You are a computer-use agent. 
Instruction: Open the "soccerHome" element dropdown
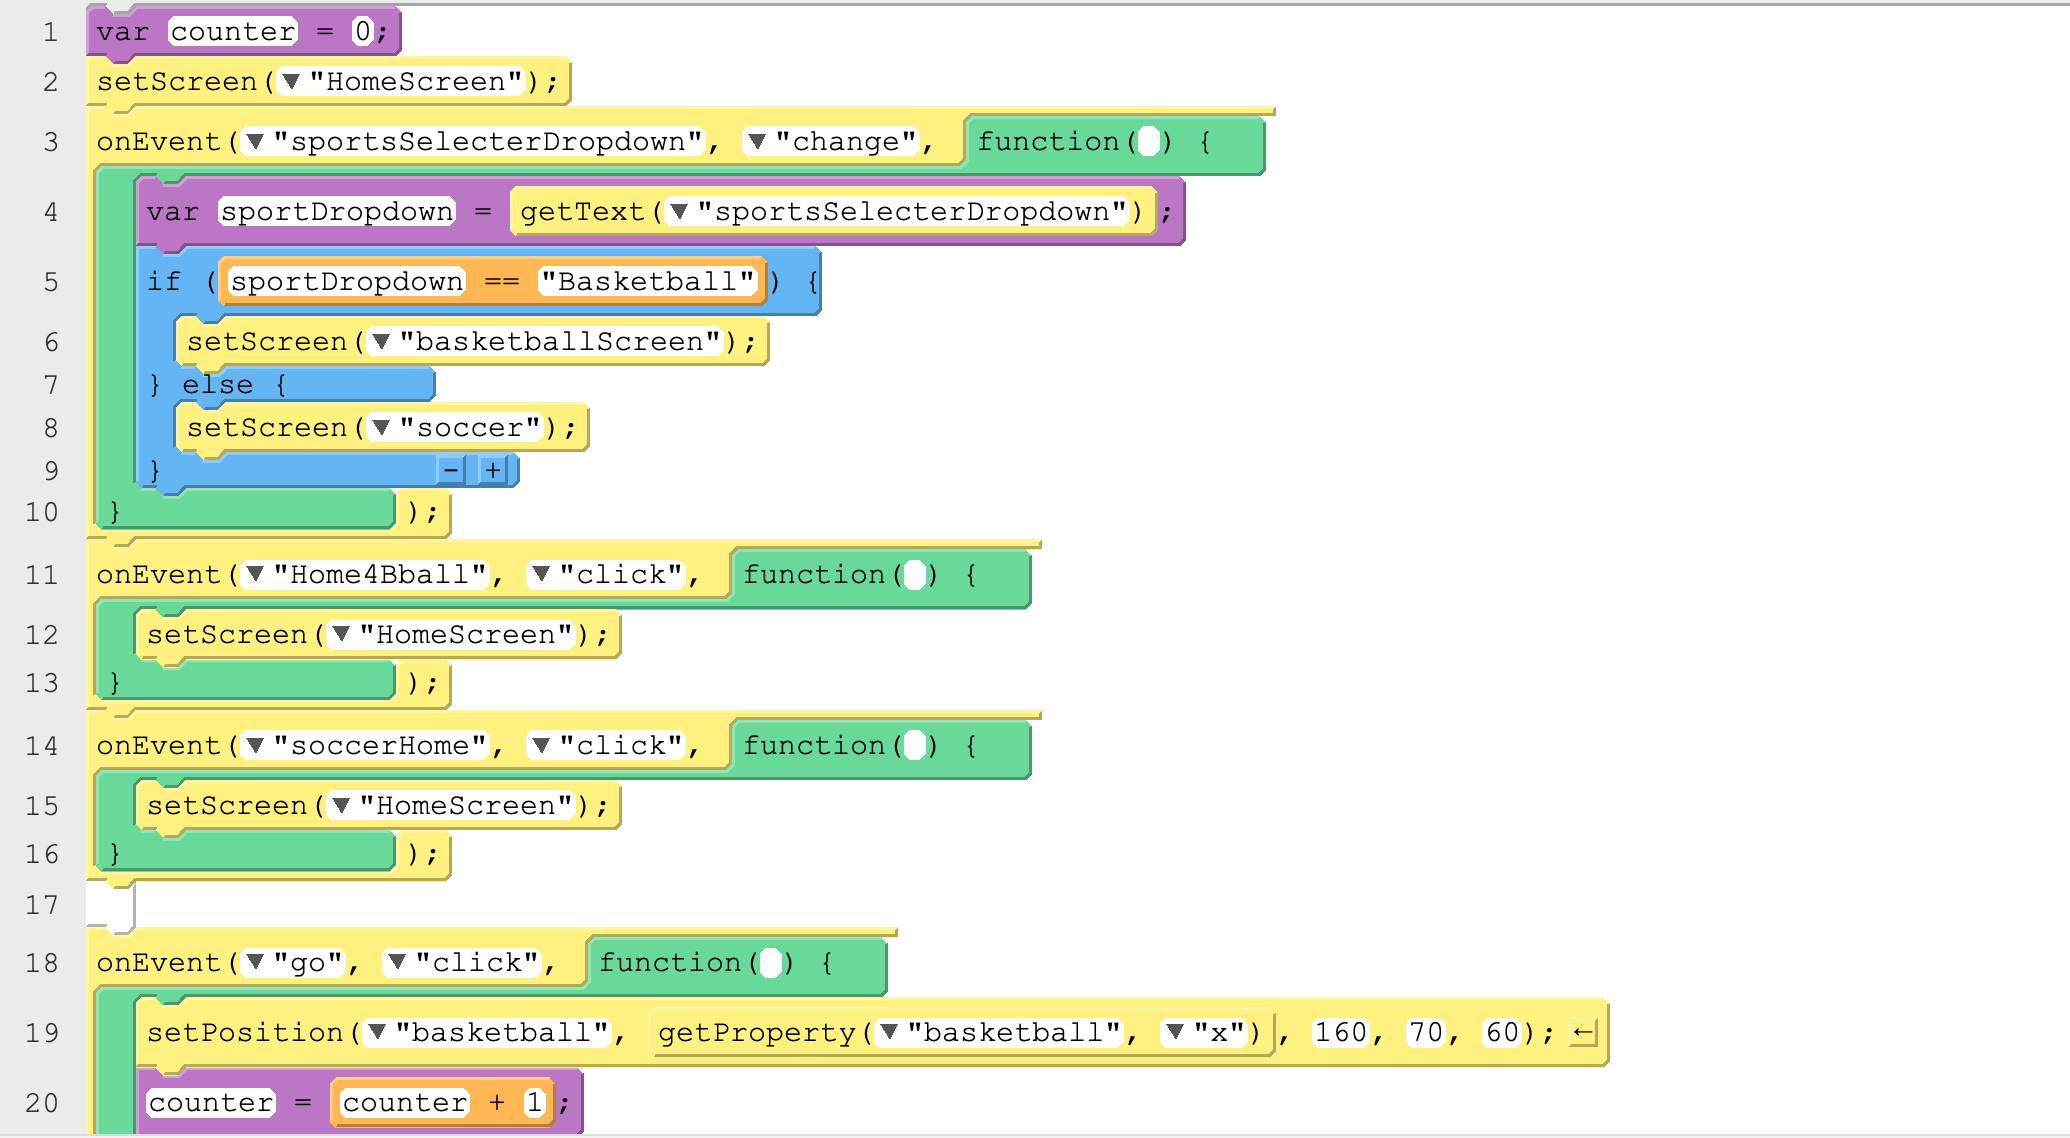255,746
